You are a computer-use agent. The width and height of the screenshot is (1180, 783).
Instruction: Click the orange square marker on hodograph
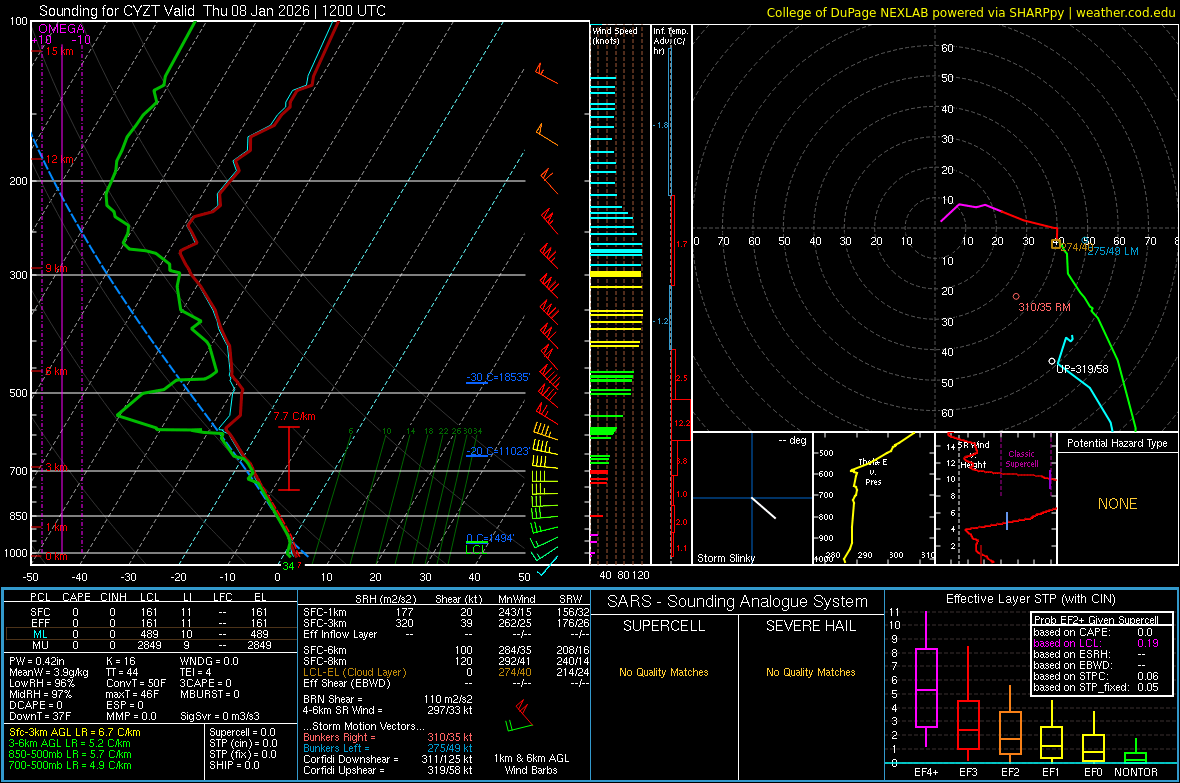[1056, 244]
